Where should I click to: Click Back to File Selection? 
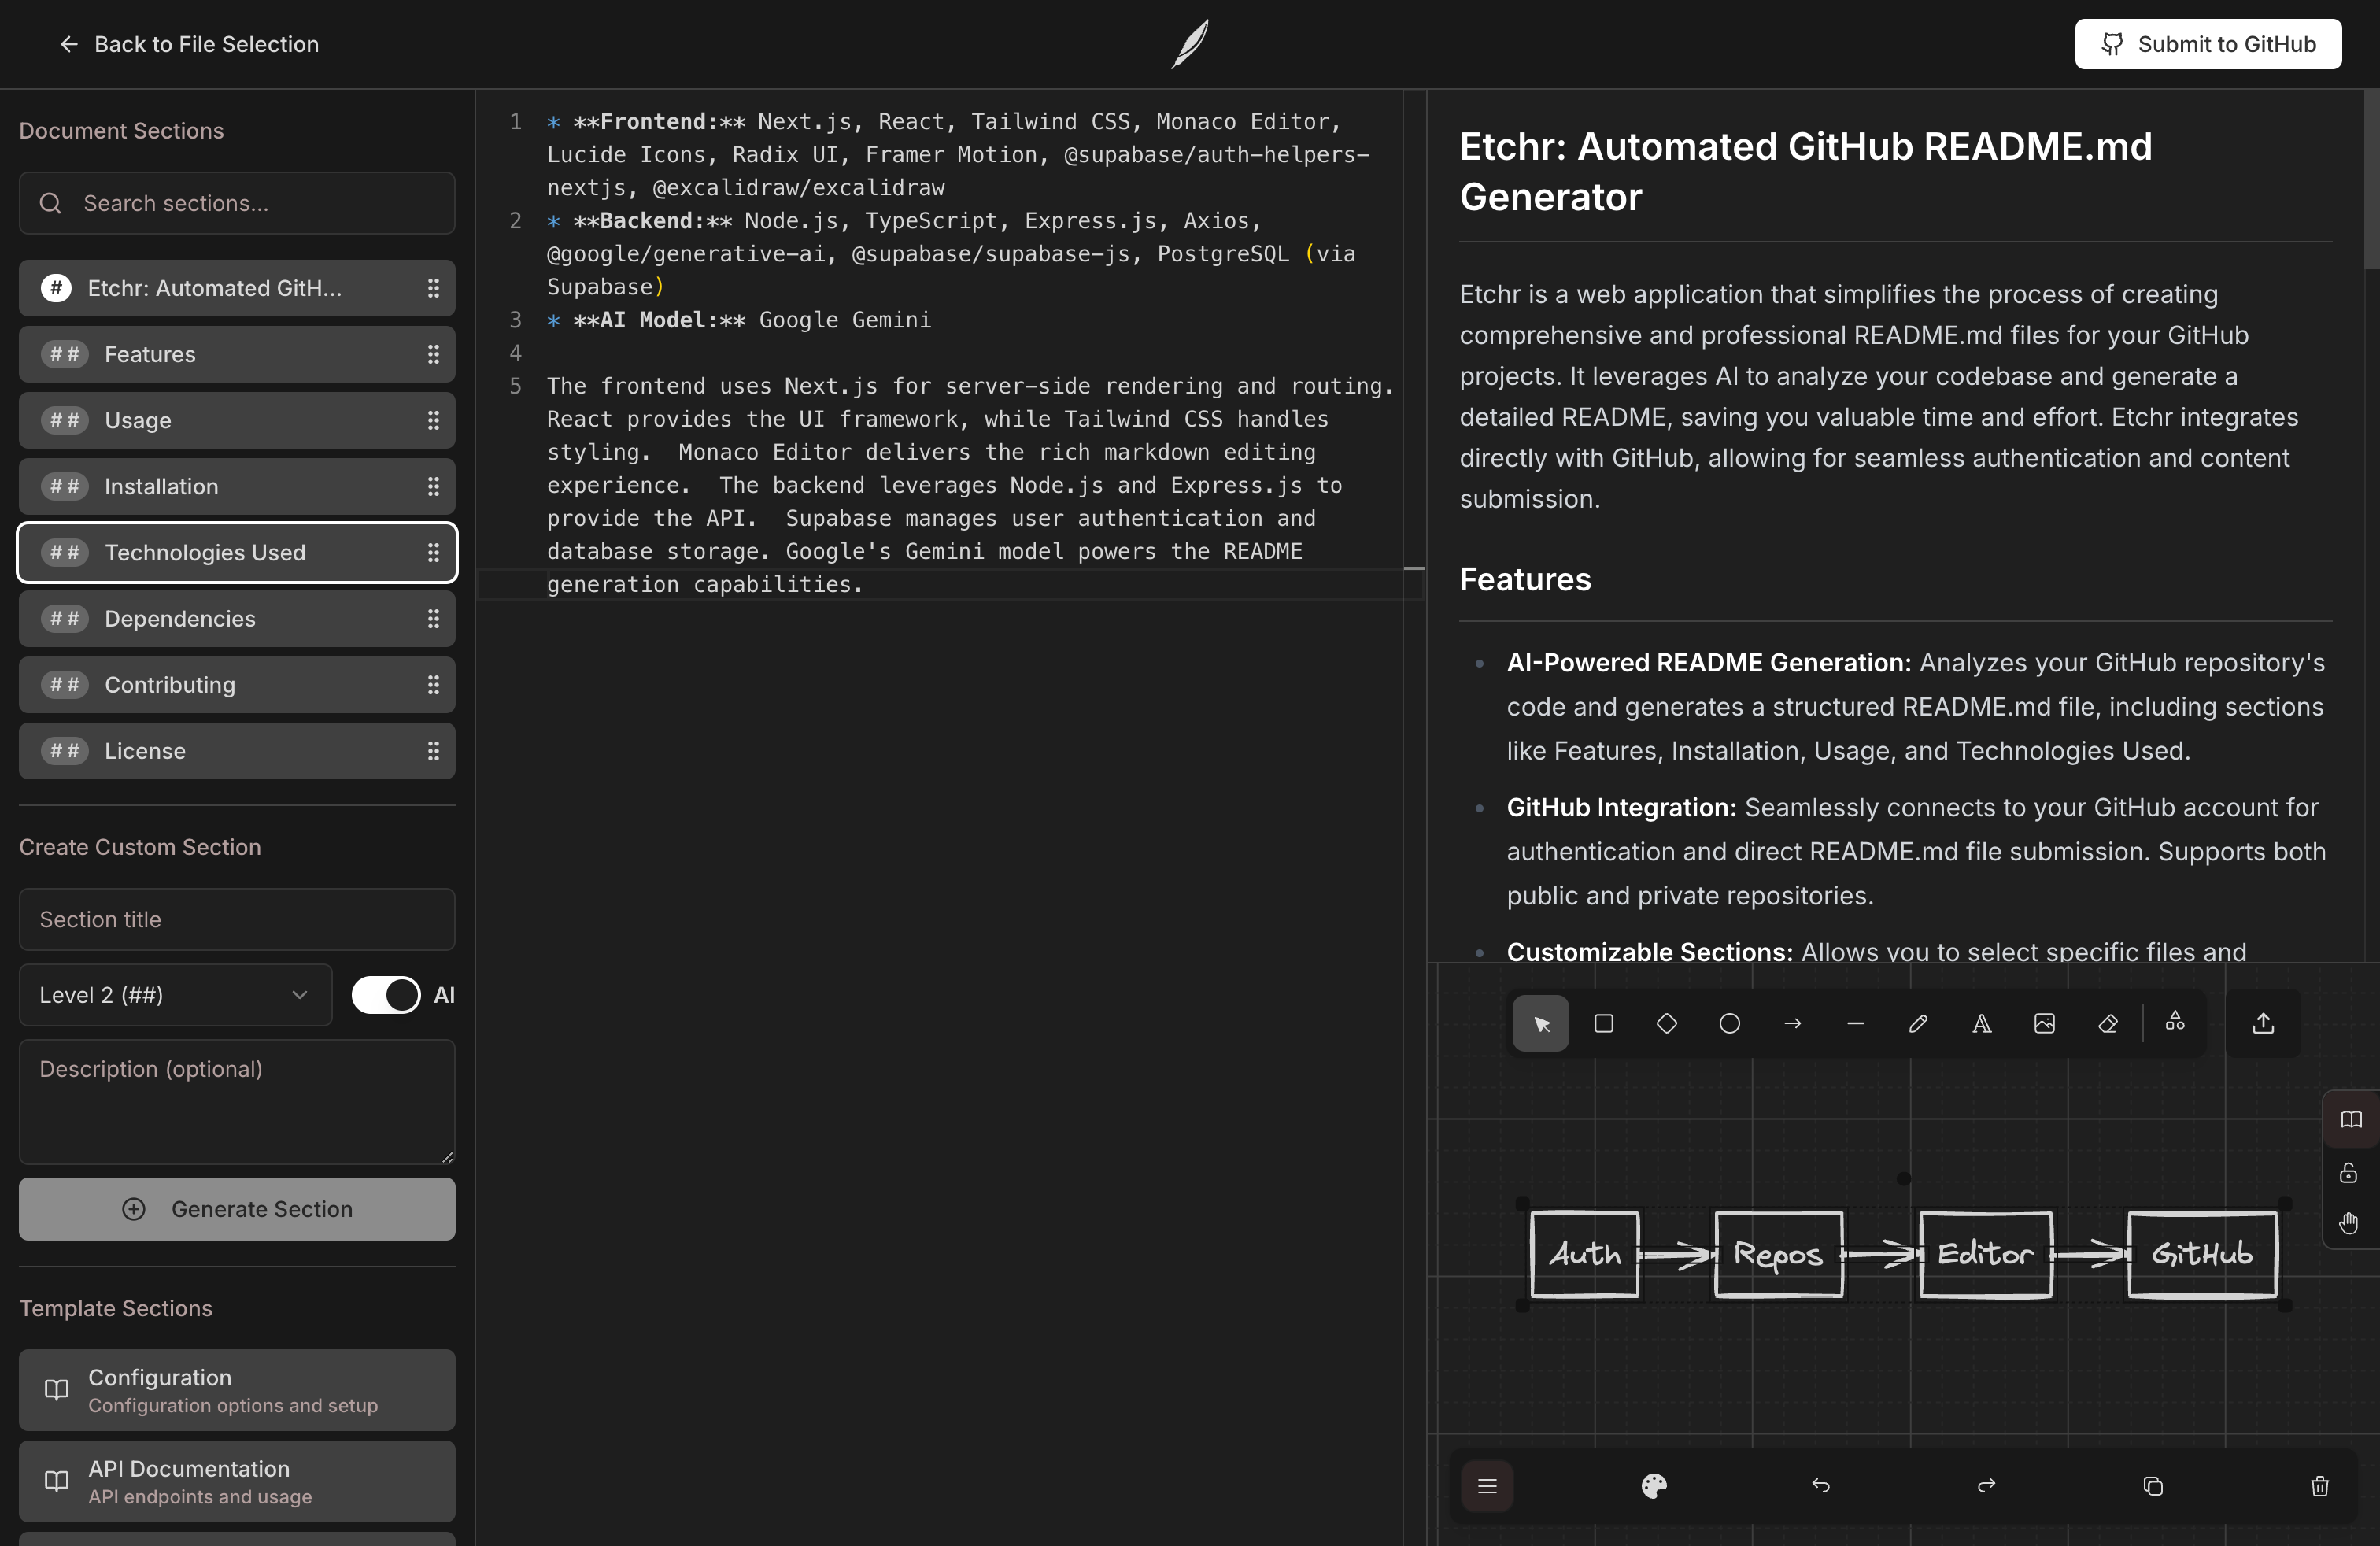coord(188,44)
